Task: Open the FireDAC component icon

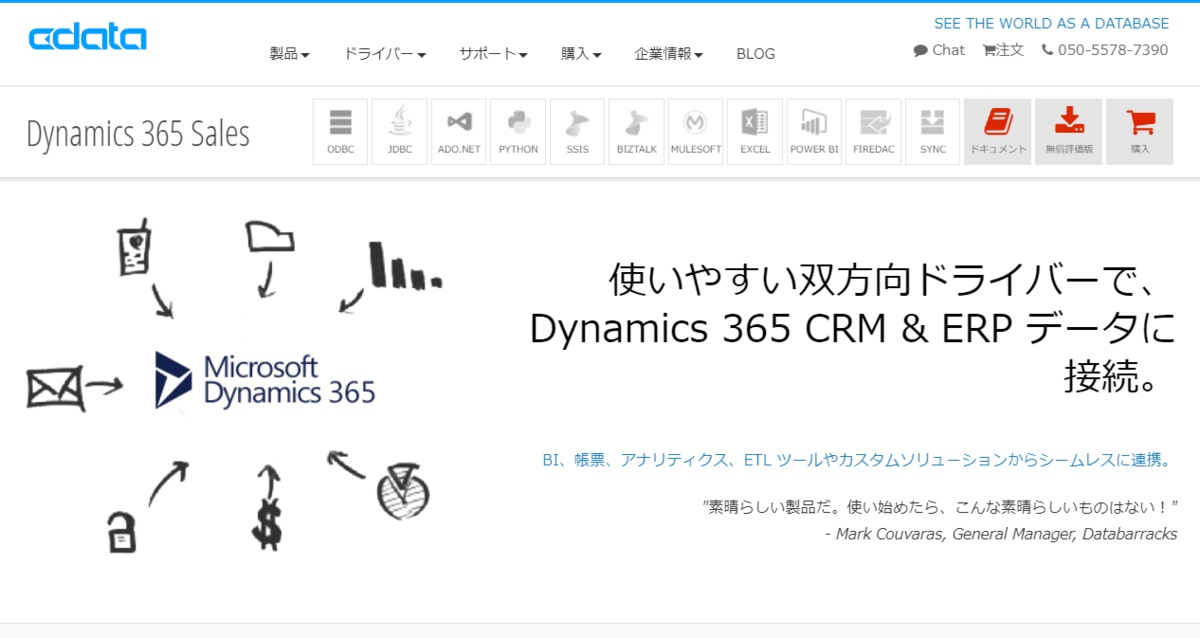Action: click(x=873, y=131)
